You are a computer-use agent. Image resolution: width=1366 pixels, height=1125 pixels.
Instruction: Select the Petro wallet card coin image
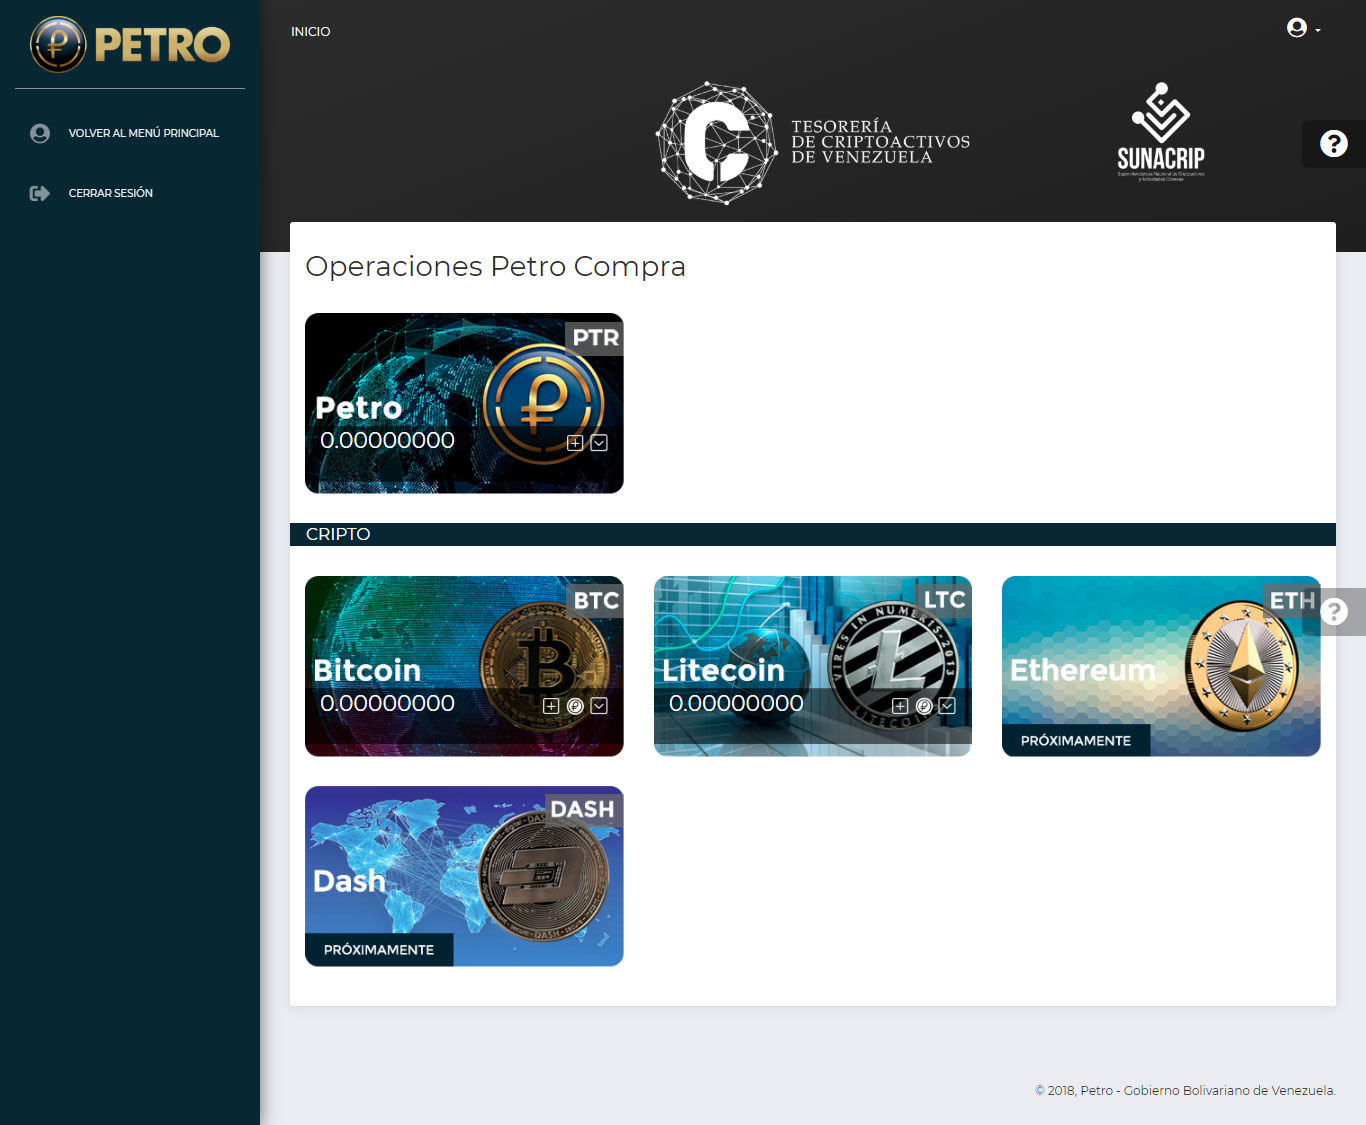click(x=544, y=404)
